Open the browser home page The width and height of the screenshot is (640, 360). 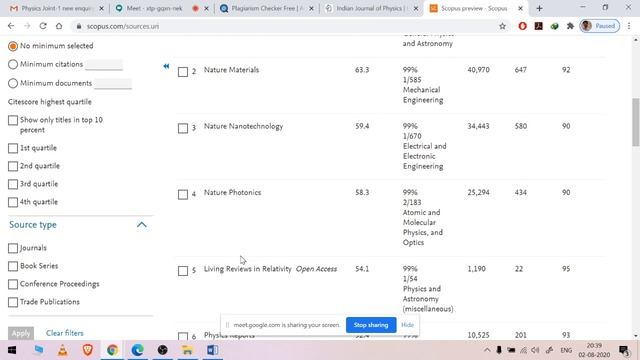coord(59,26)
